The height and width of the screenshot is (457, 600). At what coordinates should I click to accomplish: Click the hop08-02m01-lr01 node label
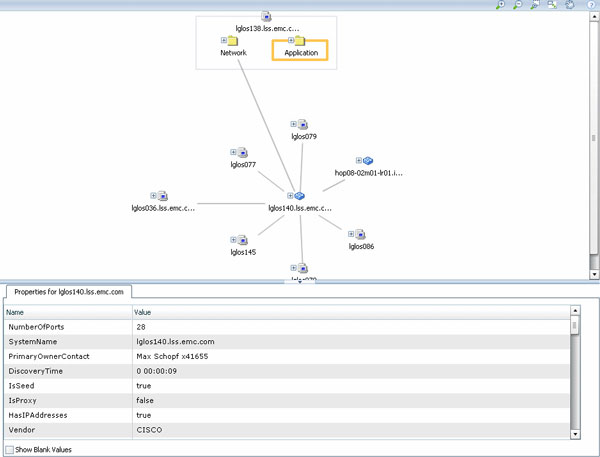(368, 173)
